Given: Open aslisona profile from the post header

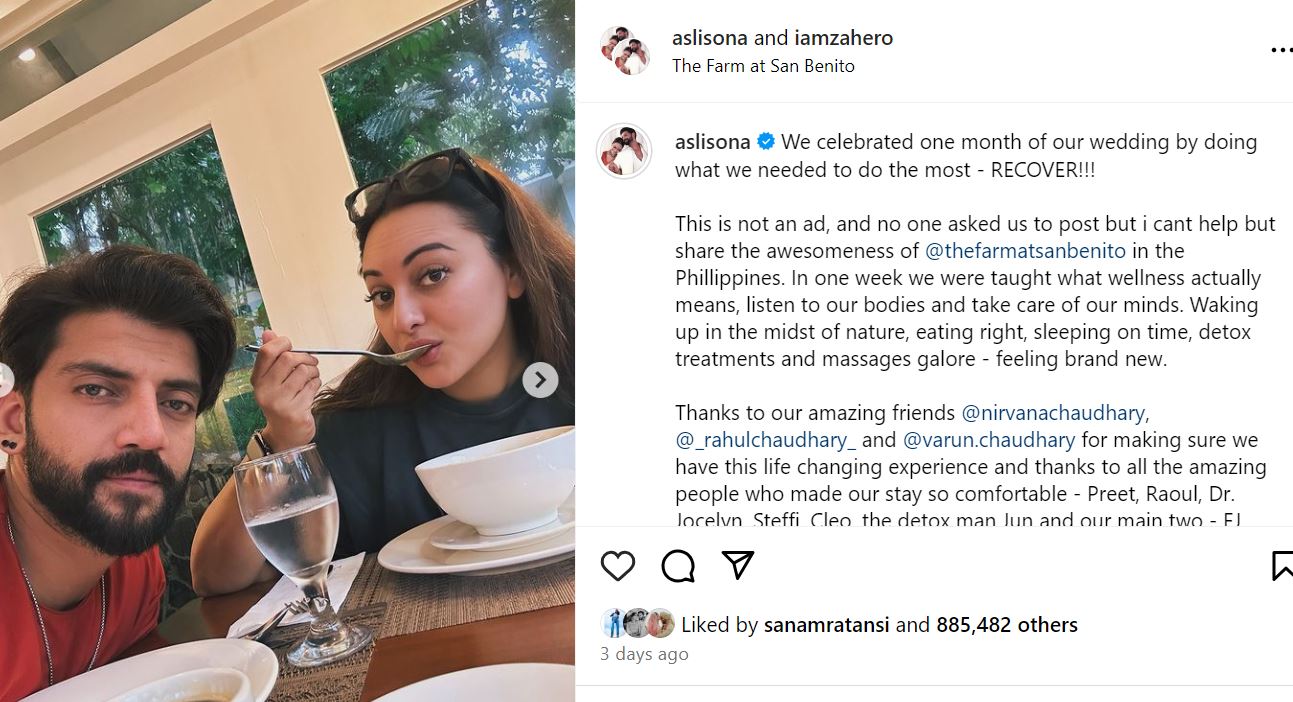Looking at the screenshot, I should coord(710,38).
